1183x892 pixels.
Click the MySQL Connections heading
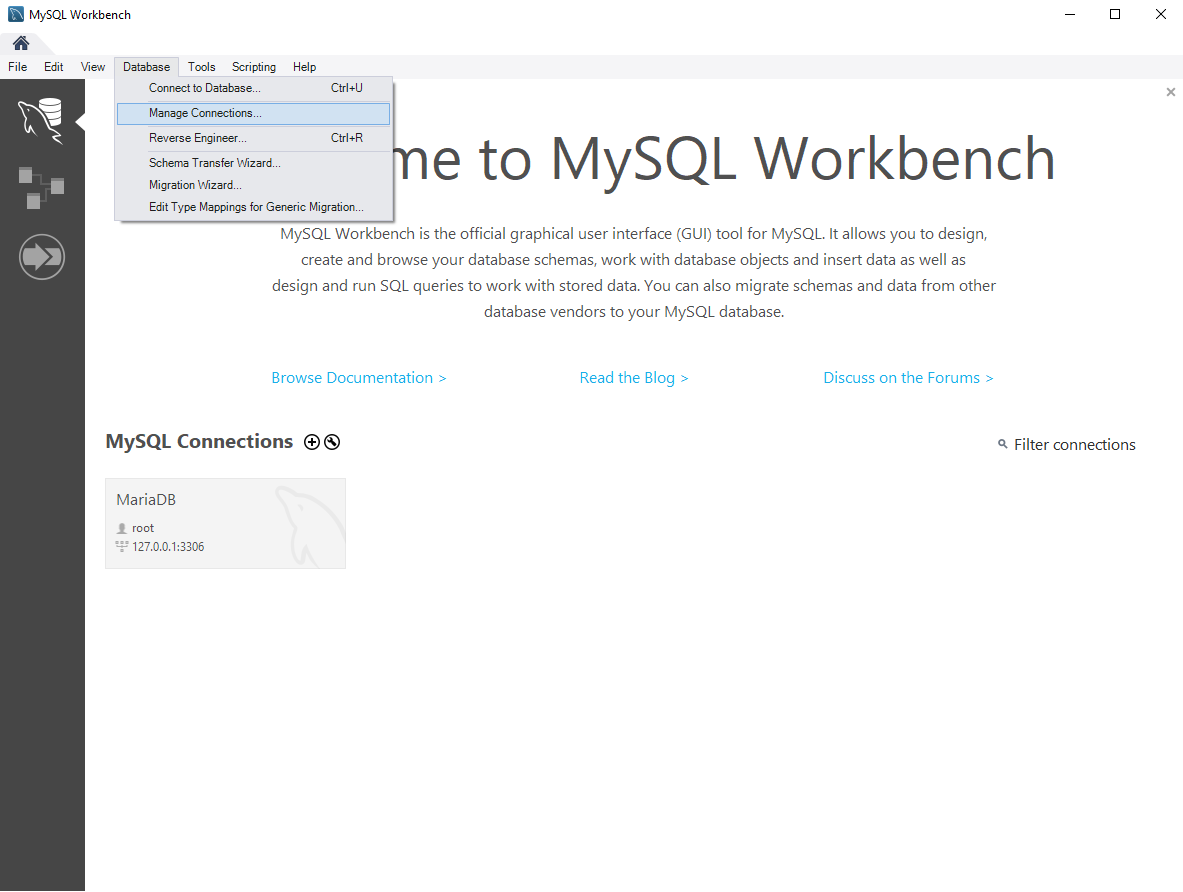coord(199,441)
